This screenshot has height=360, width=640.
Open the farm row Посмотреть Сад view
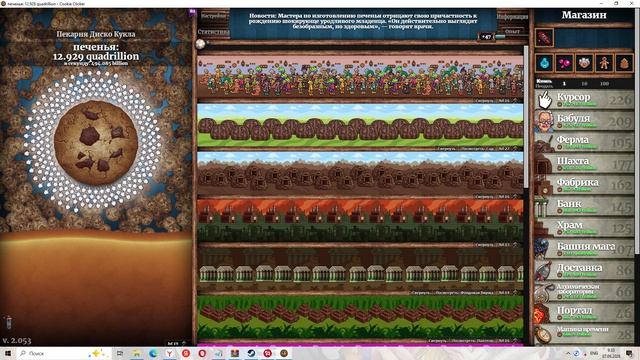pyautogui.click(x=478, y=149)
